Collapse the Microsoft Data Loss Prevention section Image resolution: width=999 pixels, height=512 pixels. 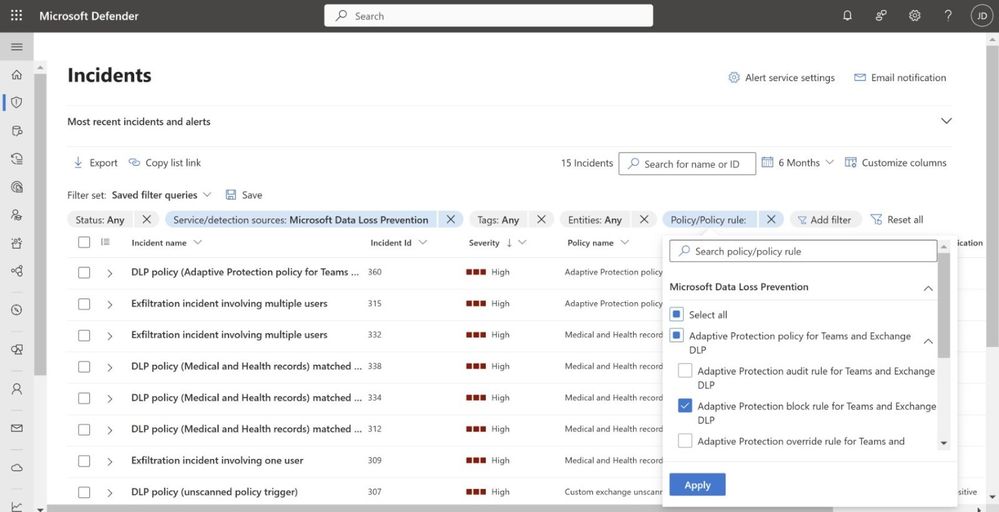(x=928, y=288)
